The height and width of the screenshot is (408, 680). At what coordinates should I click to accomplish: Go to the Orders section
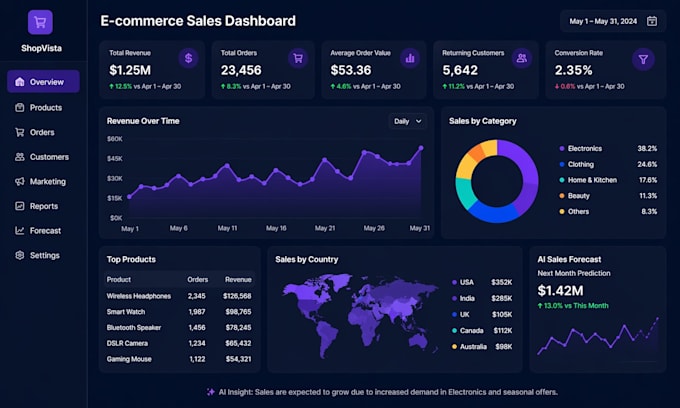43,132
